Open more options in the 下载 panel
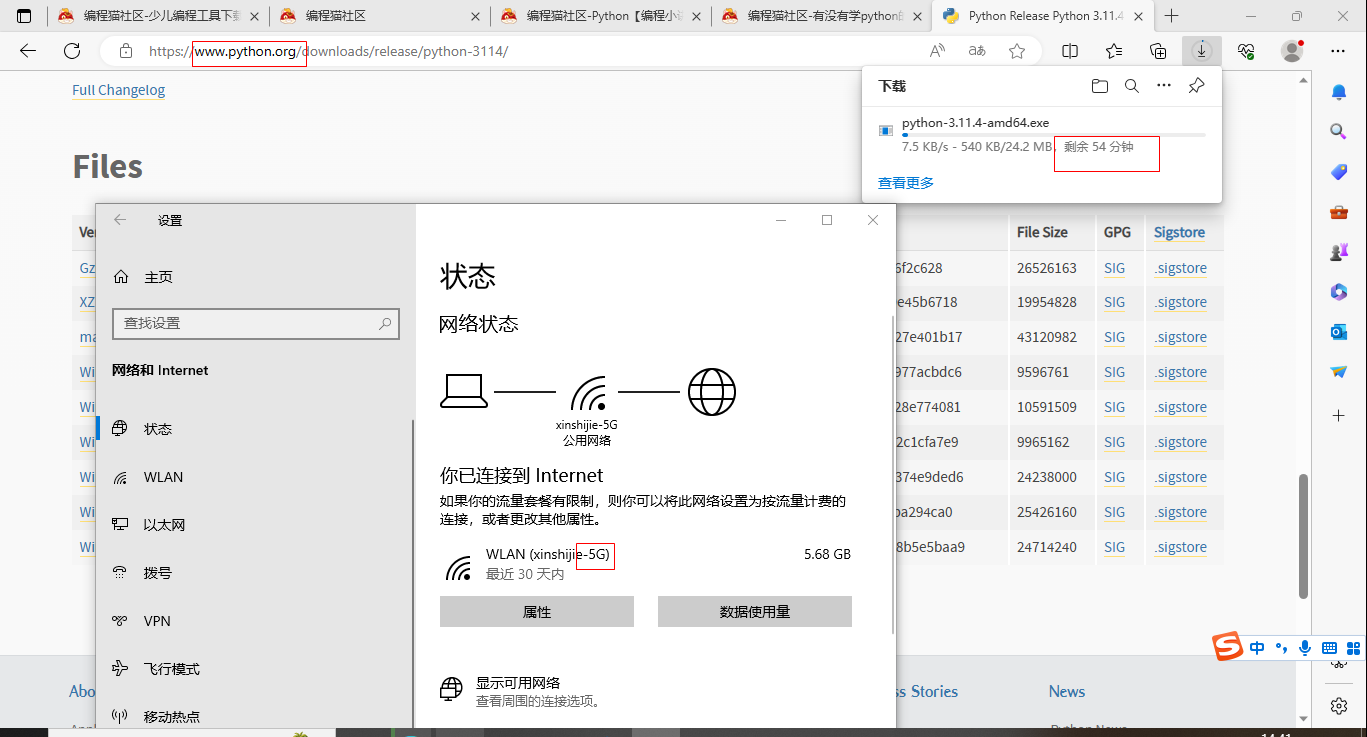This screenshot has height=737, width=1367. point(1164,86)
